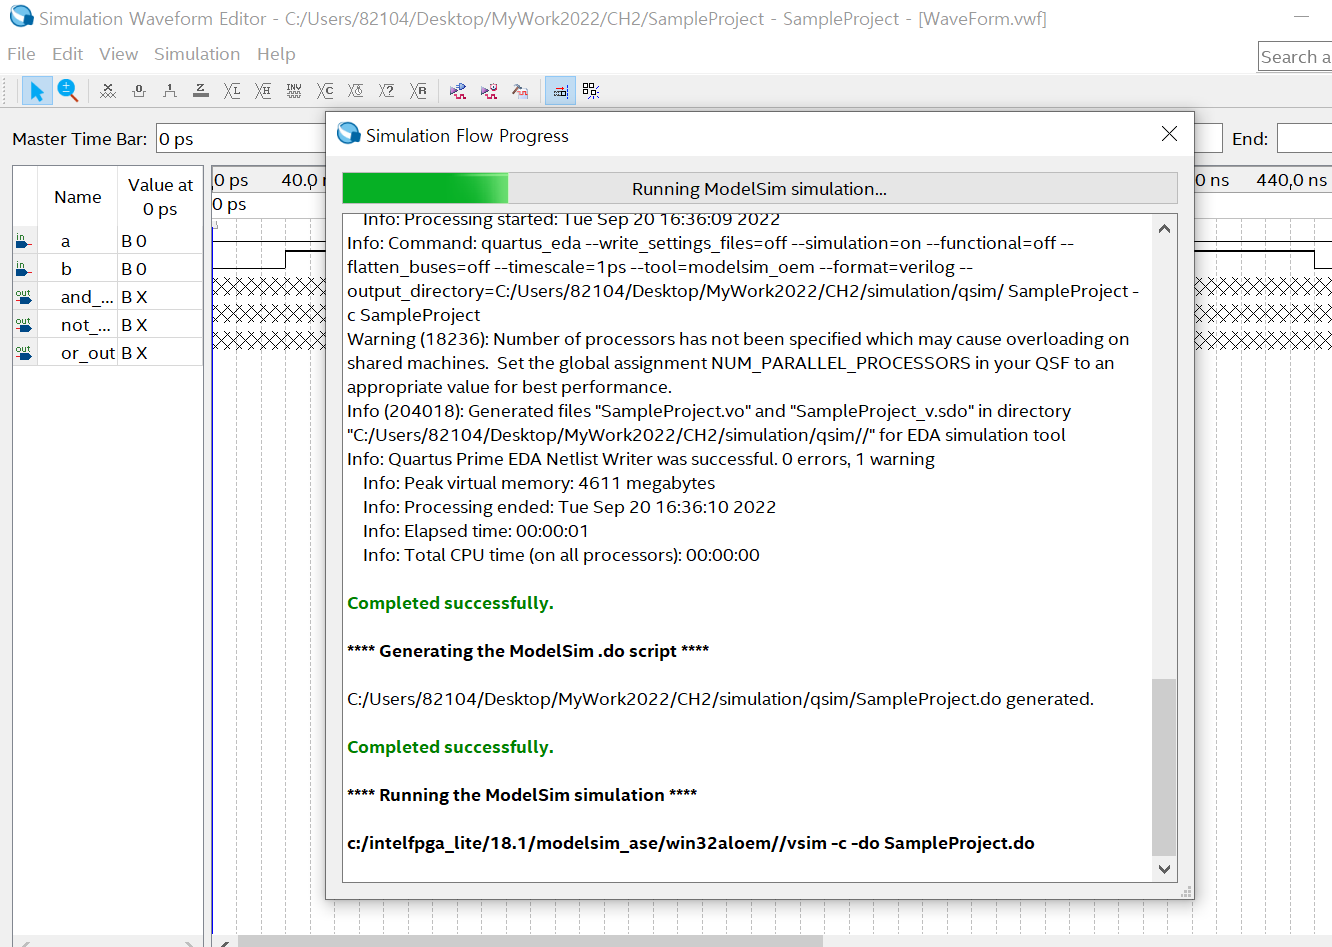Click output pin icon of not_... signal
The height and width of the screenshot is (947, 1332).
(24, 325)
